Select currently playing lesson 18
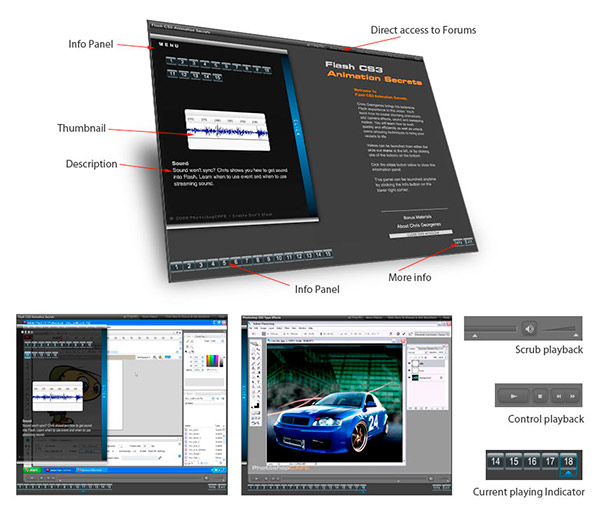600x513 pixels. click(568, 462)
